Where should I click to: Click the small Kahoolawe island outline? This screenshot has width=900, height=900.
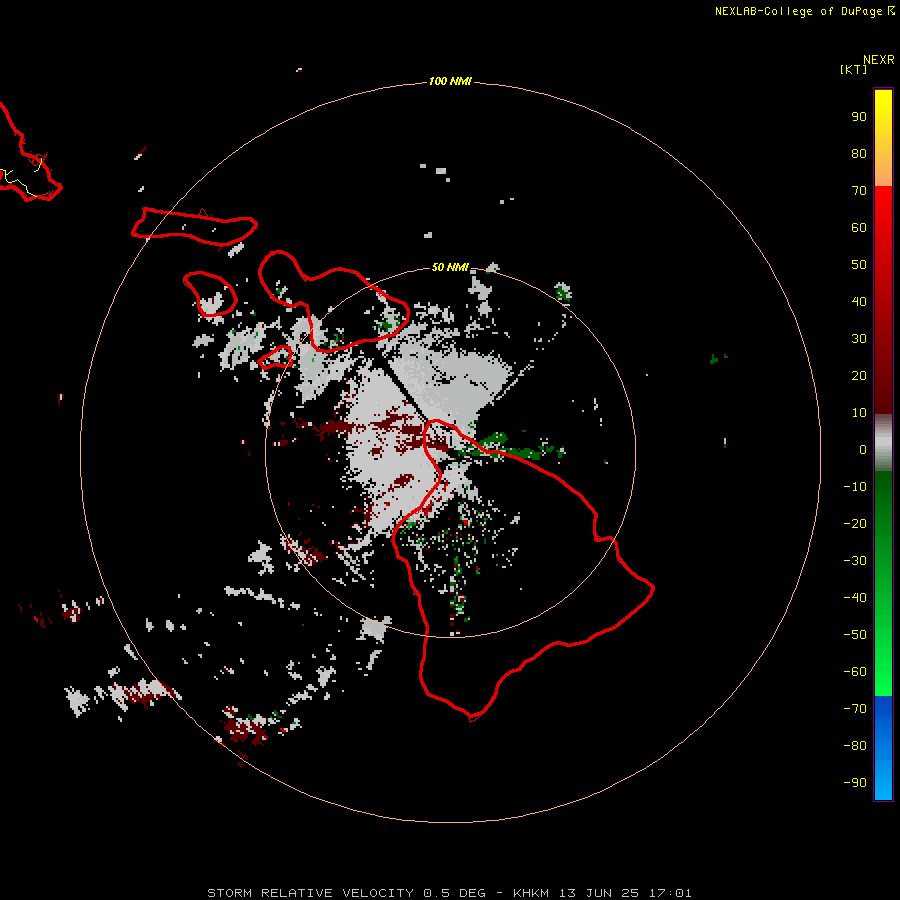point(275,356)
